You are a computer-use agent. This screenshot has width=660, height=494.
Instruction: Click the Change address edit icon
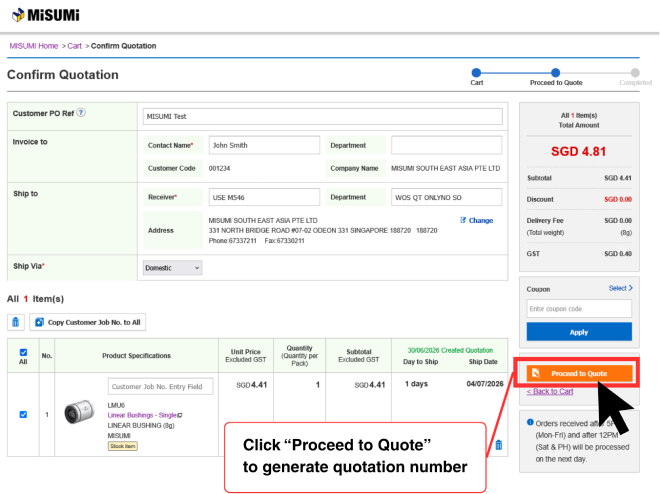pos(463,220)
